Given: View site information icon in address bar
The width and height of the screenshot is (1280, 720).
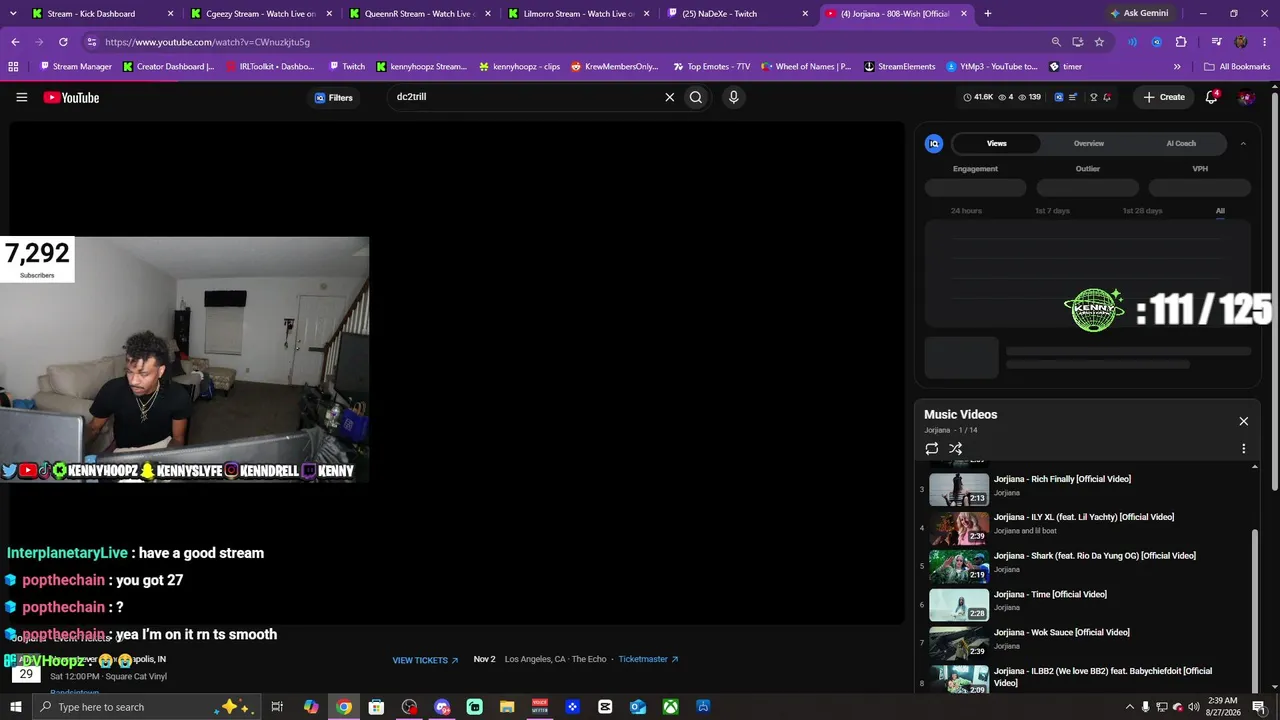Looking at the screenshot, I should click(x=91, y=42).
